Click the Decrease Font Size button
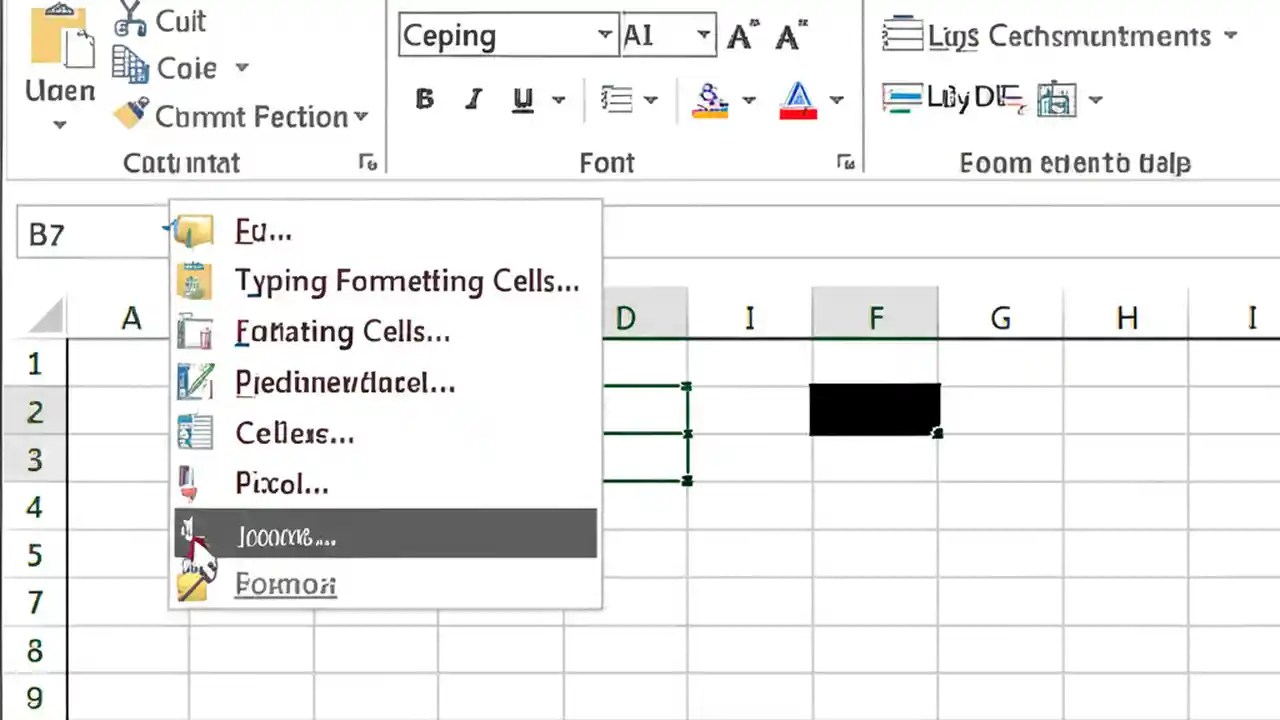Screen dimensions: 1280x720 [789, 35]
